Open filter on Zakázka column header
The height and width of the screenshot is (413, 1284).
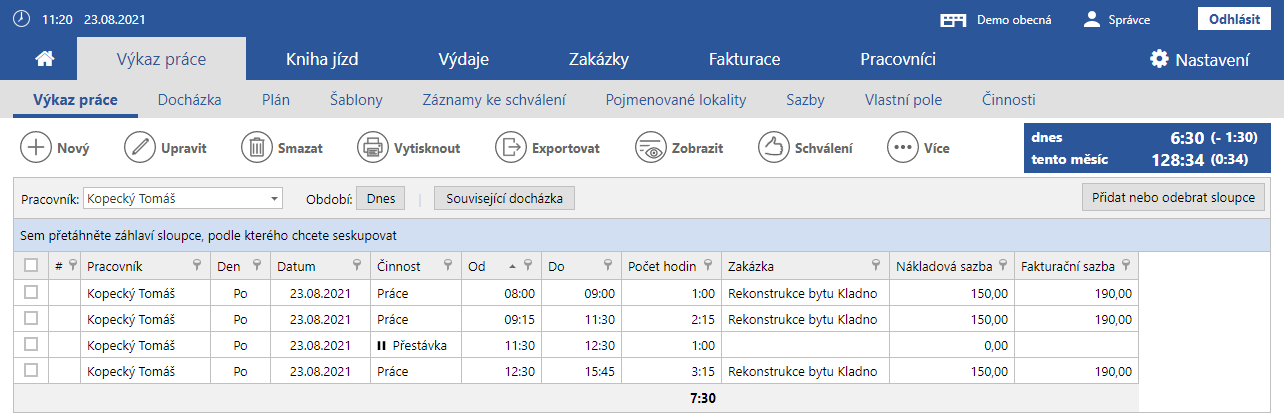(876, 265)
